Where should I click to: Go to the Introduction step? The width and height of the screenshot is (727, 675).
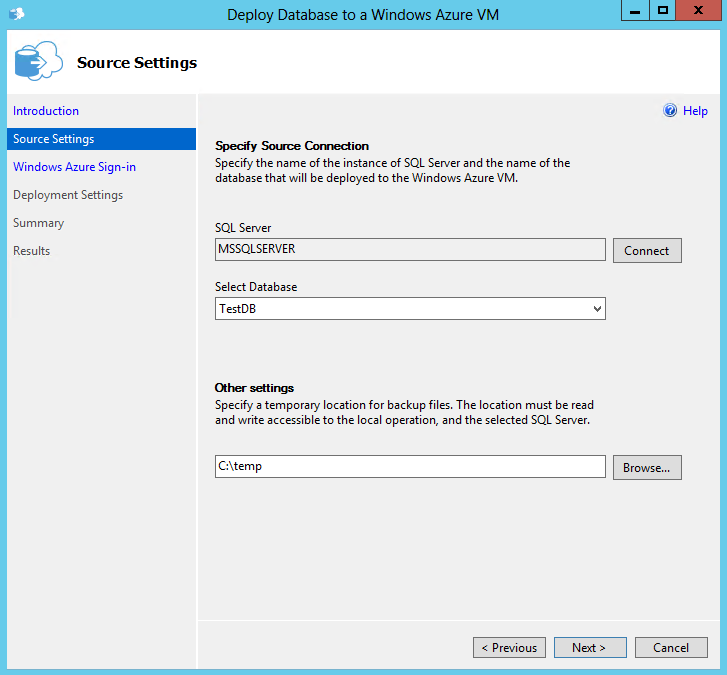(x=46, y=111)
